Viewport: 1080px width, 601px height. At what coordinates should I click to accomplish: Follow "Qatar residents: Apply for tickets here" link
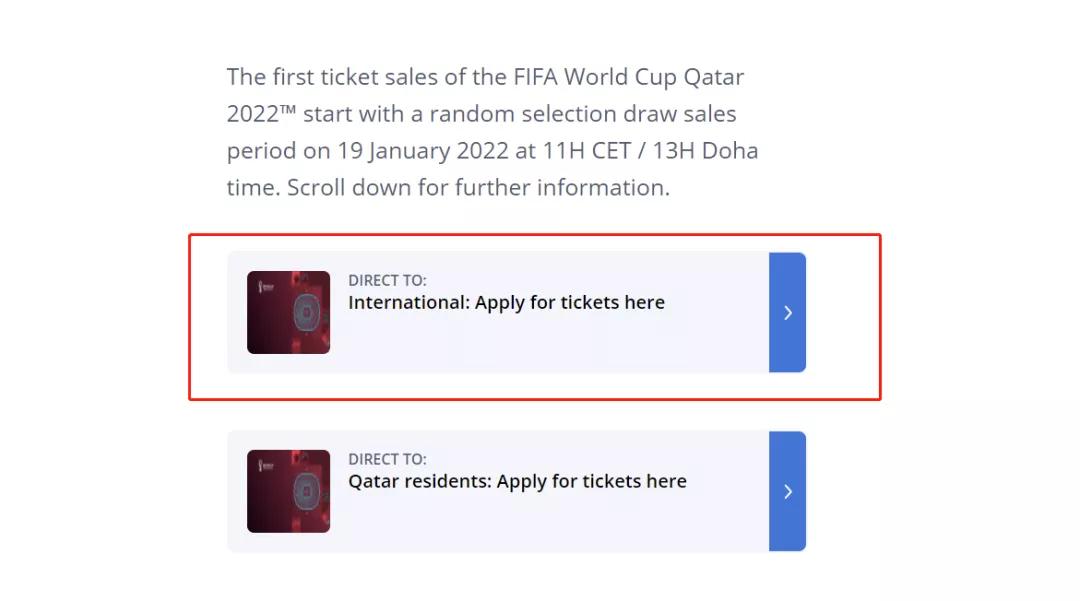(x=517, y=482)
